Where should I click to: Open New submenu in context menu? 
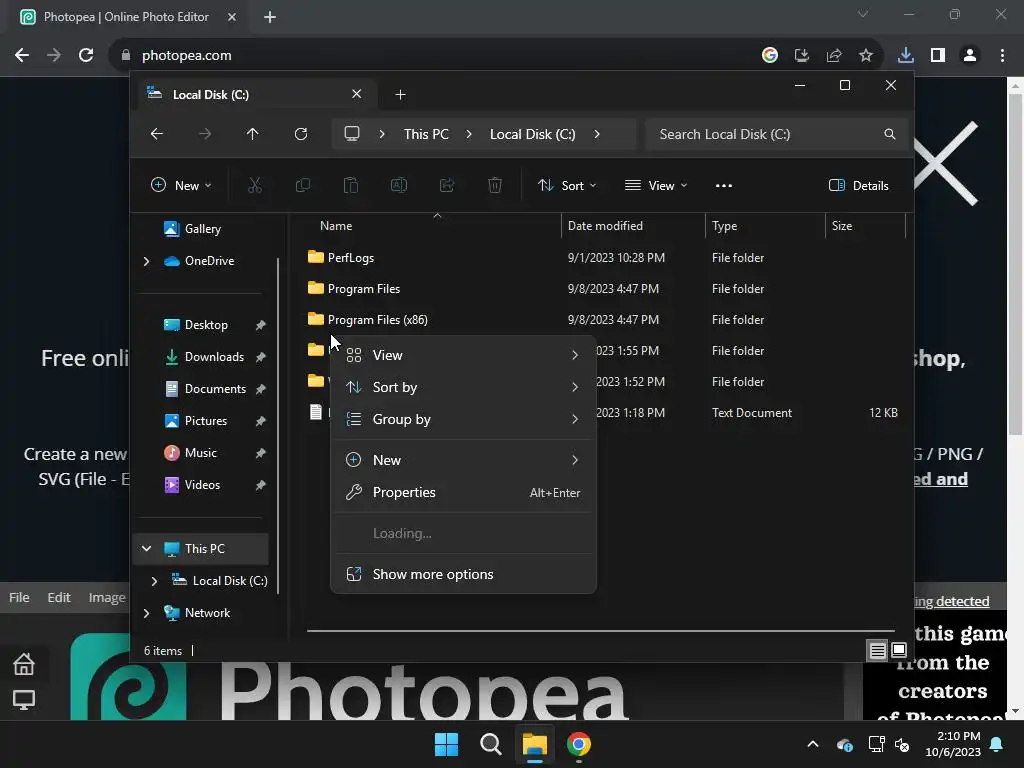pos(463,460)
